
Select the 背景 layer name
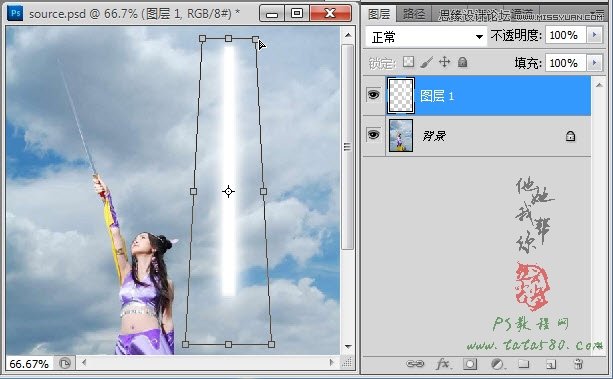click(x=434, y=136)
